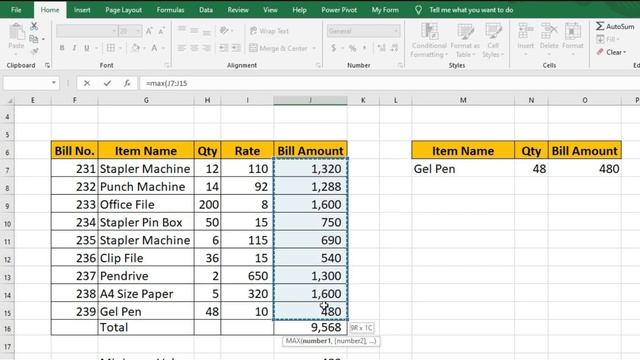Click the Paste icon
Viewport: 640px width, 360px height.
point(16,32)
